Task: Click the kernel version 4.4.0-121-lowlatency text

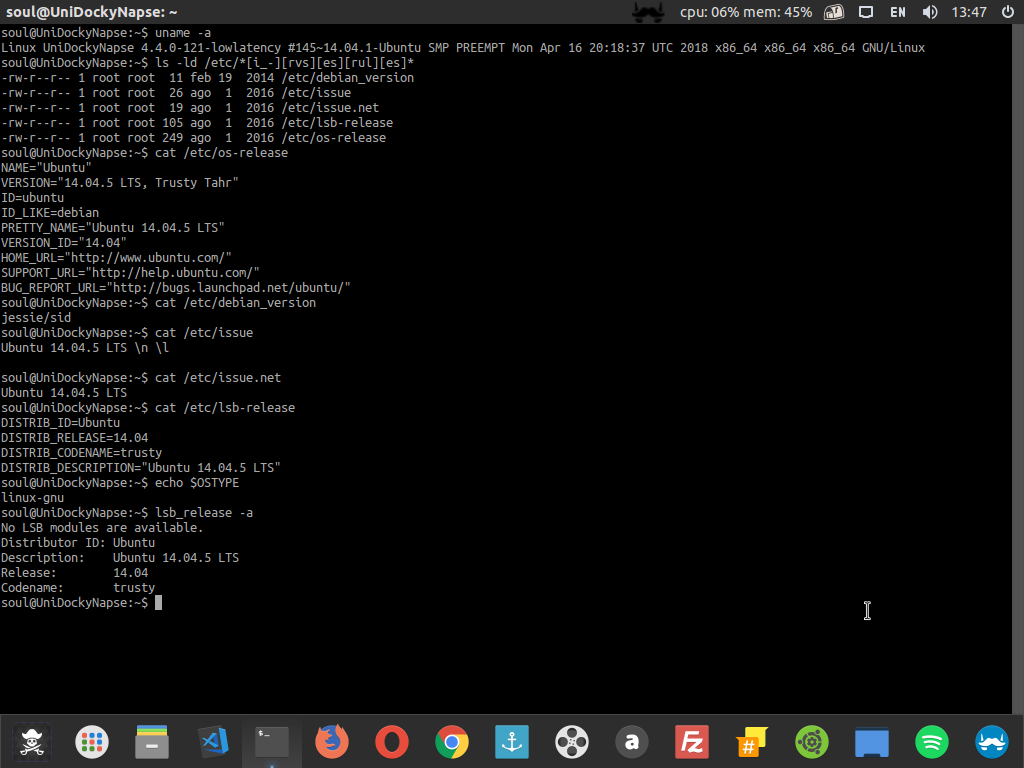Action: 211,48
